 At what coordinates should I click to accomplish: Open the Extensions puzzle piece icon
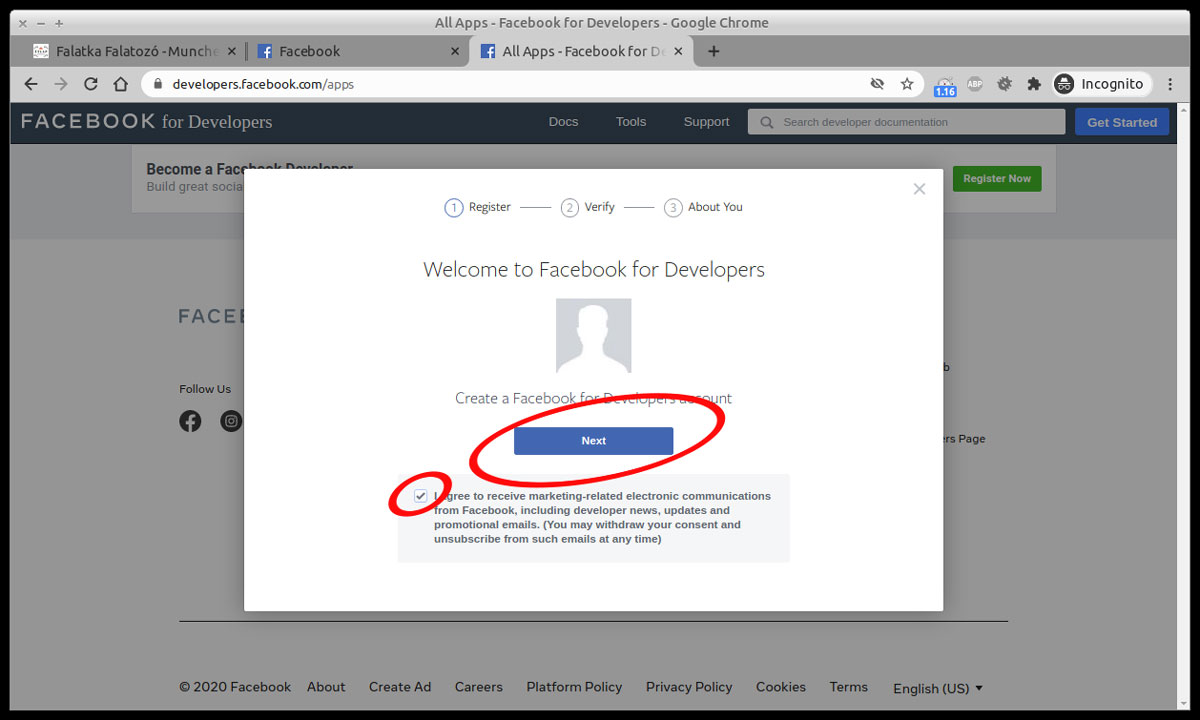coord(1034,84)
